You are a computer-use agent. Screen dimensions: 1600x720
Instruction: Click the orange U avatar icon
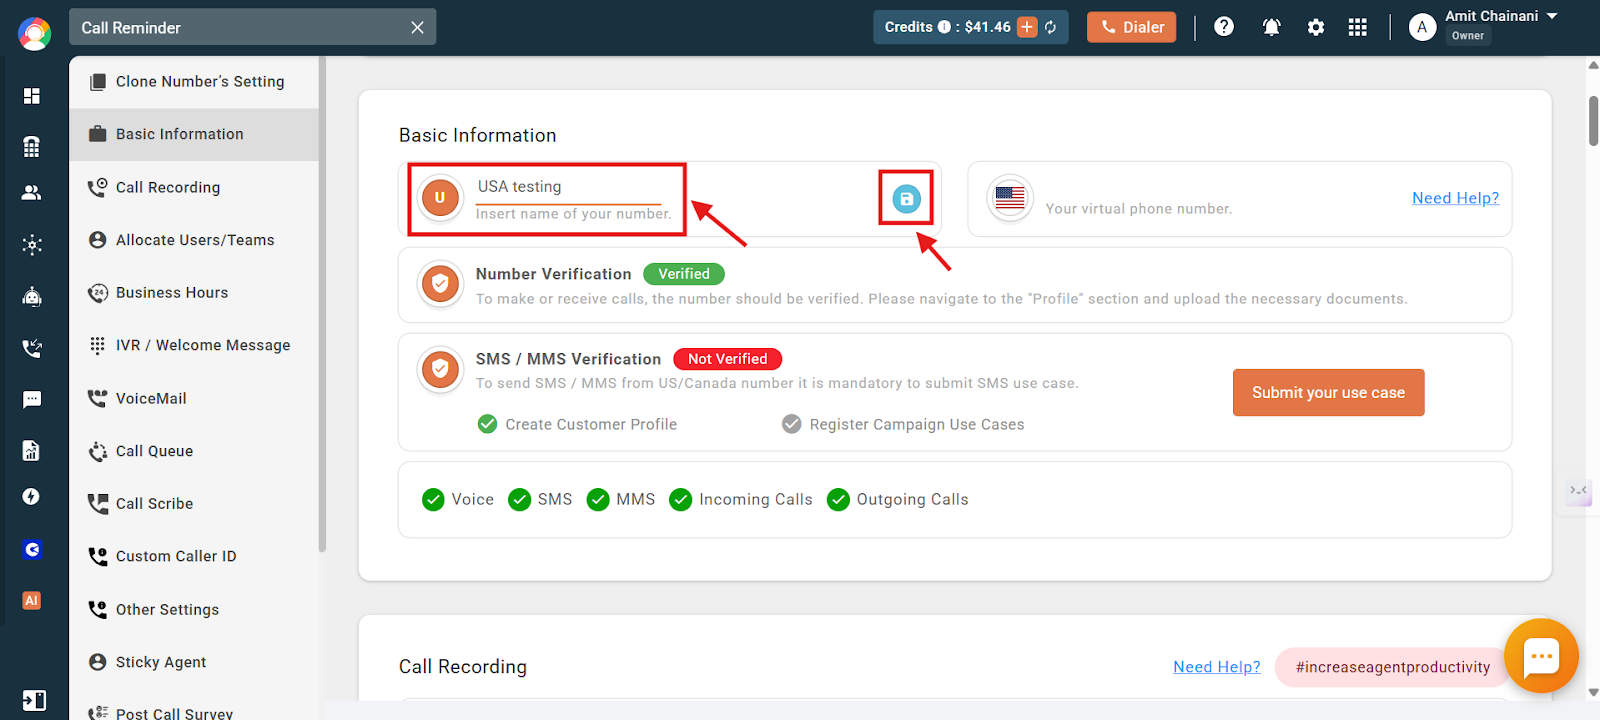(440, 198)
